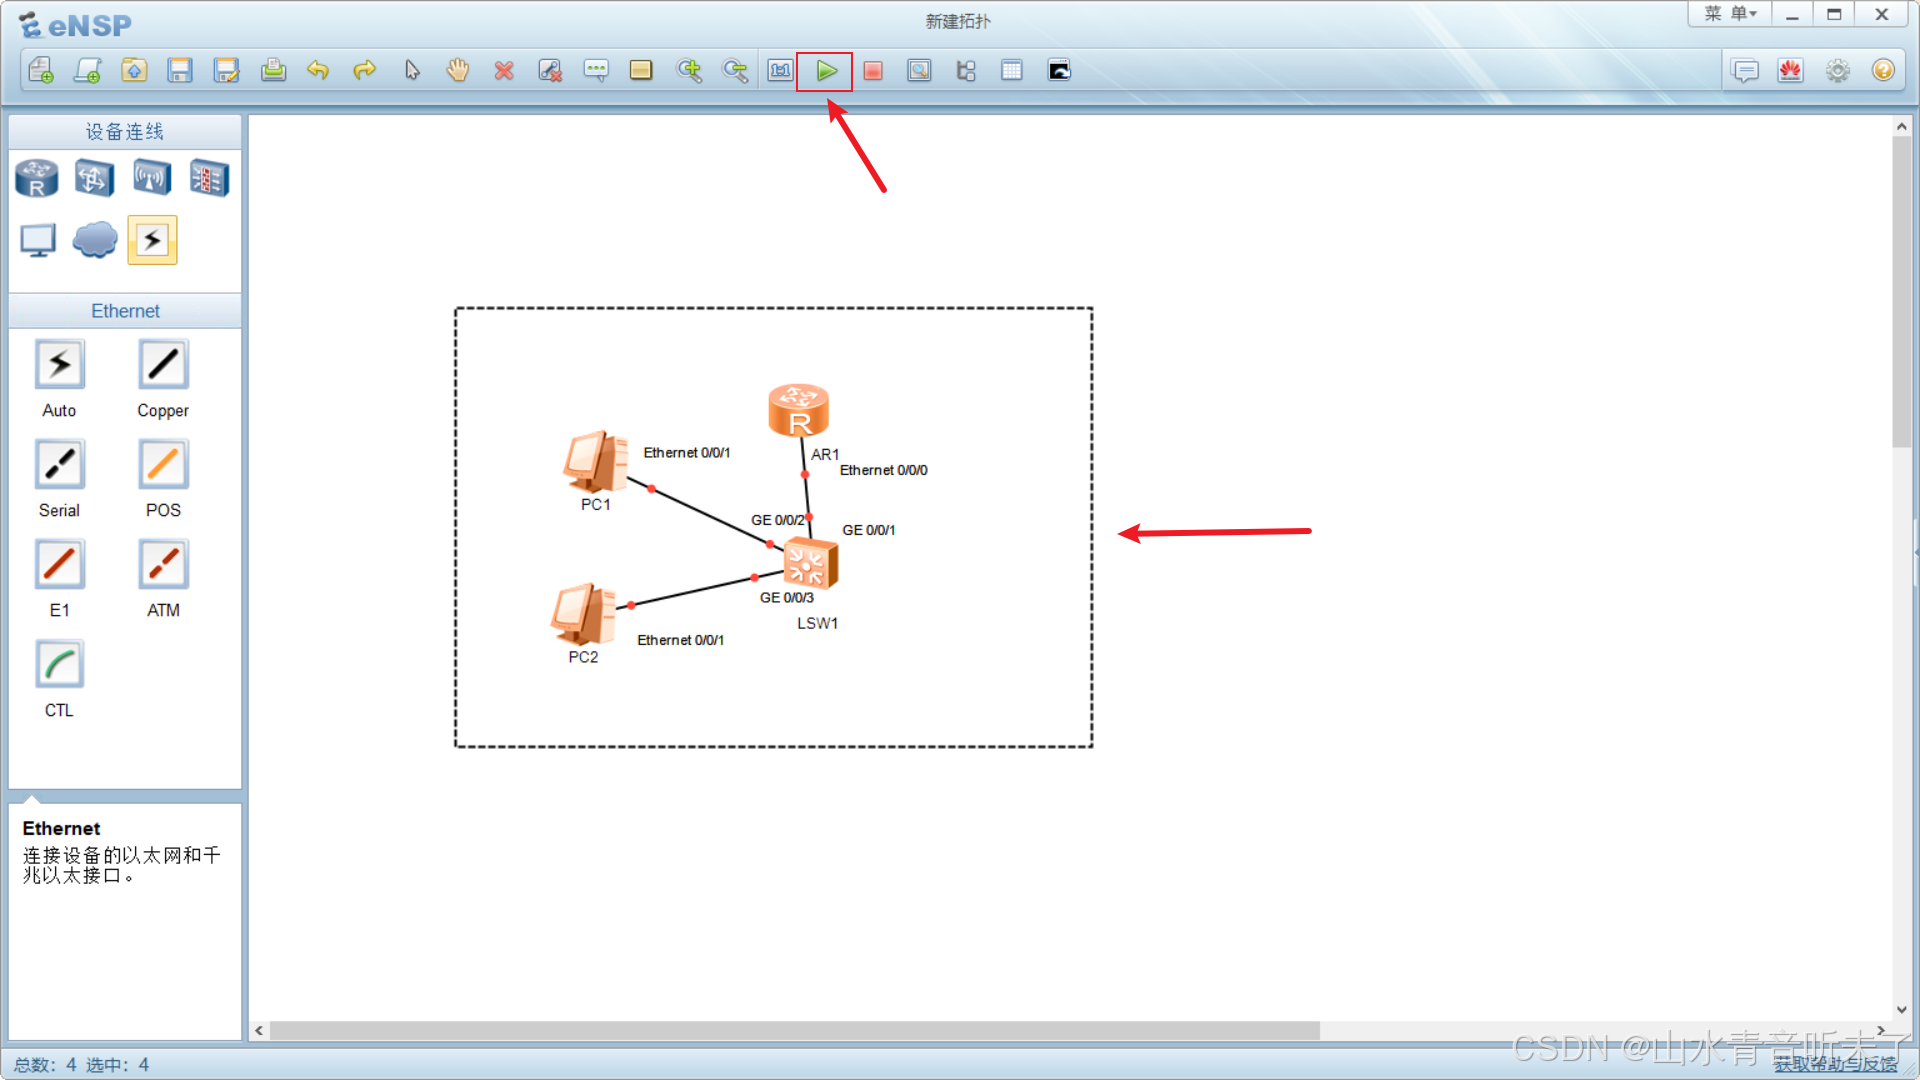The width and height of the screenshot is (1920, 1080).
Task: Open the settings gear icon
Action: (x=1837, y=71)
